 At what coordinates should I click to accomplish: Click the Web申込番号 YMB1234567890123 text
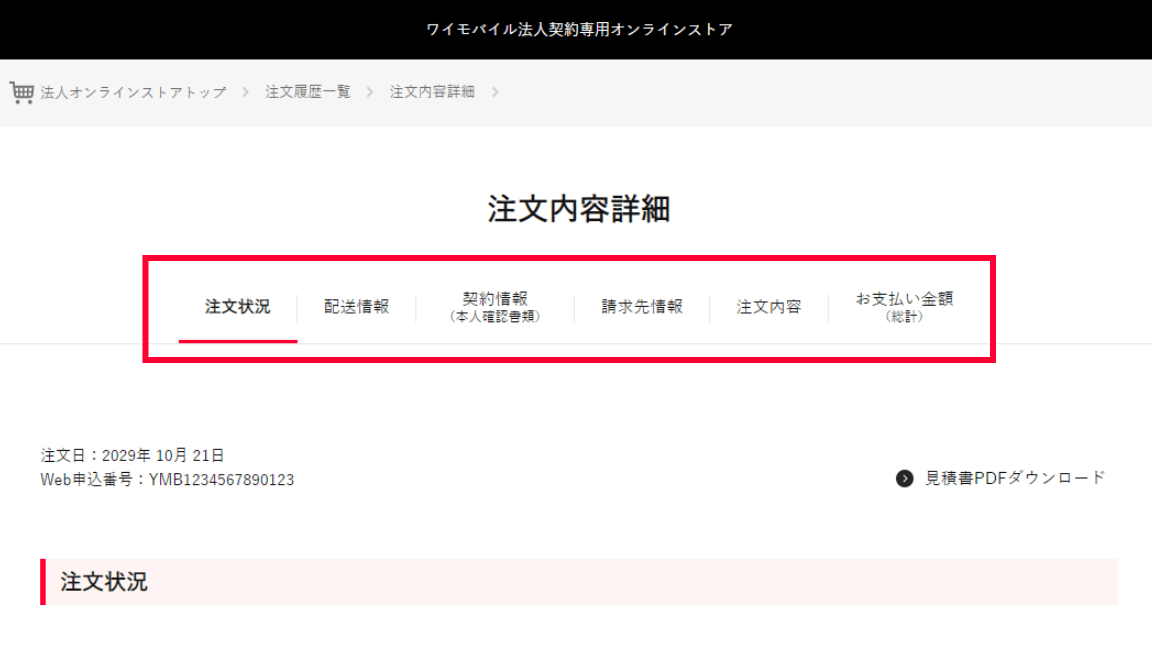tap(167, 480)
